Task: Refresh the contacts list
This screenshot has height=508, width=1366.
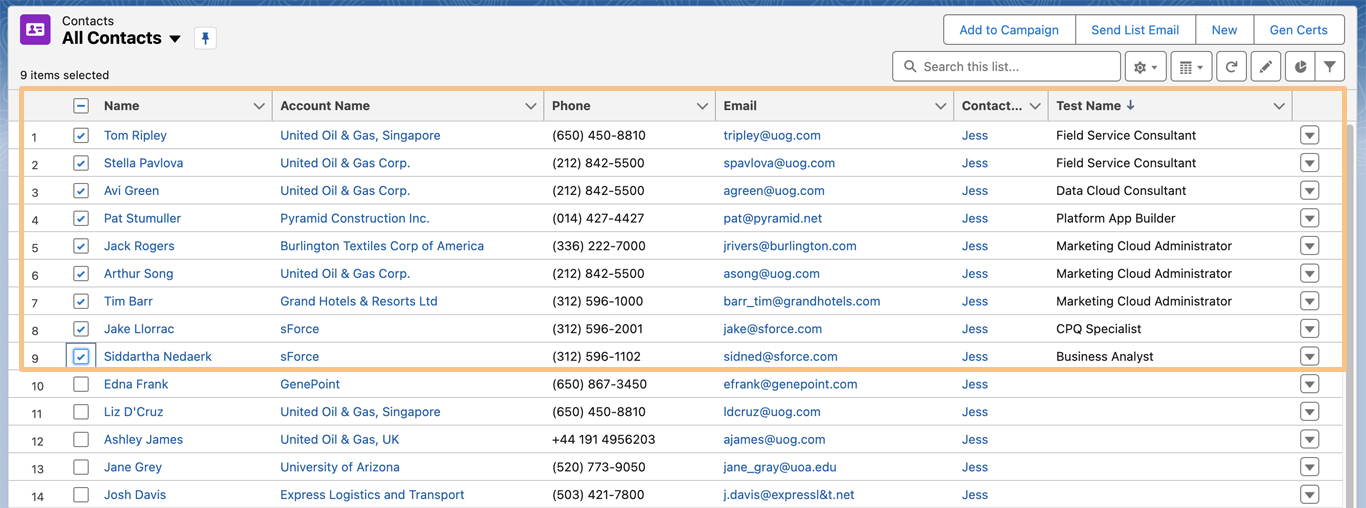Action: click(1232, 67)
